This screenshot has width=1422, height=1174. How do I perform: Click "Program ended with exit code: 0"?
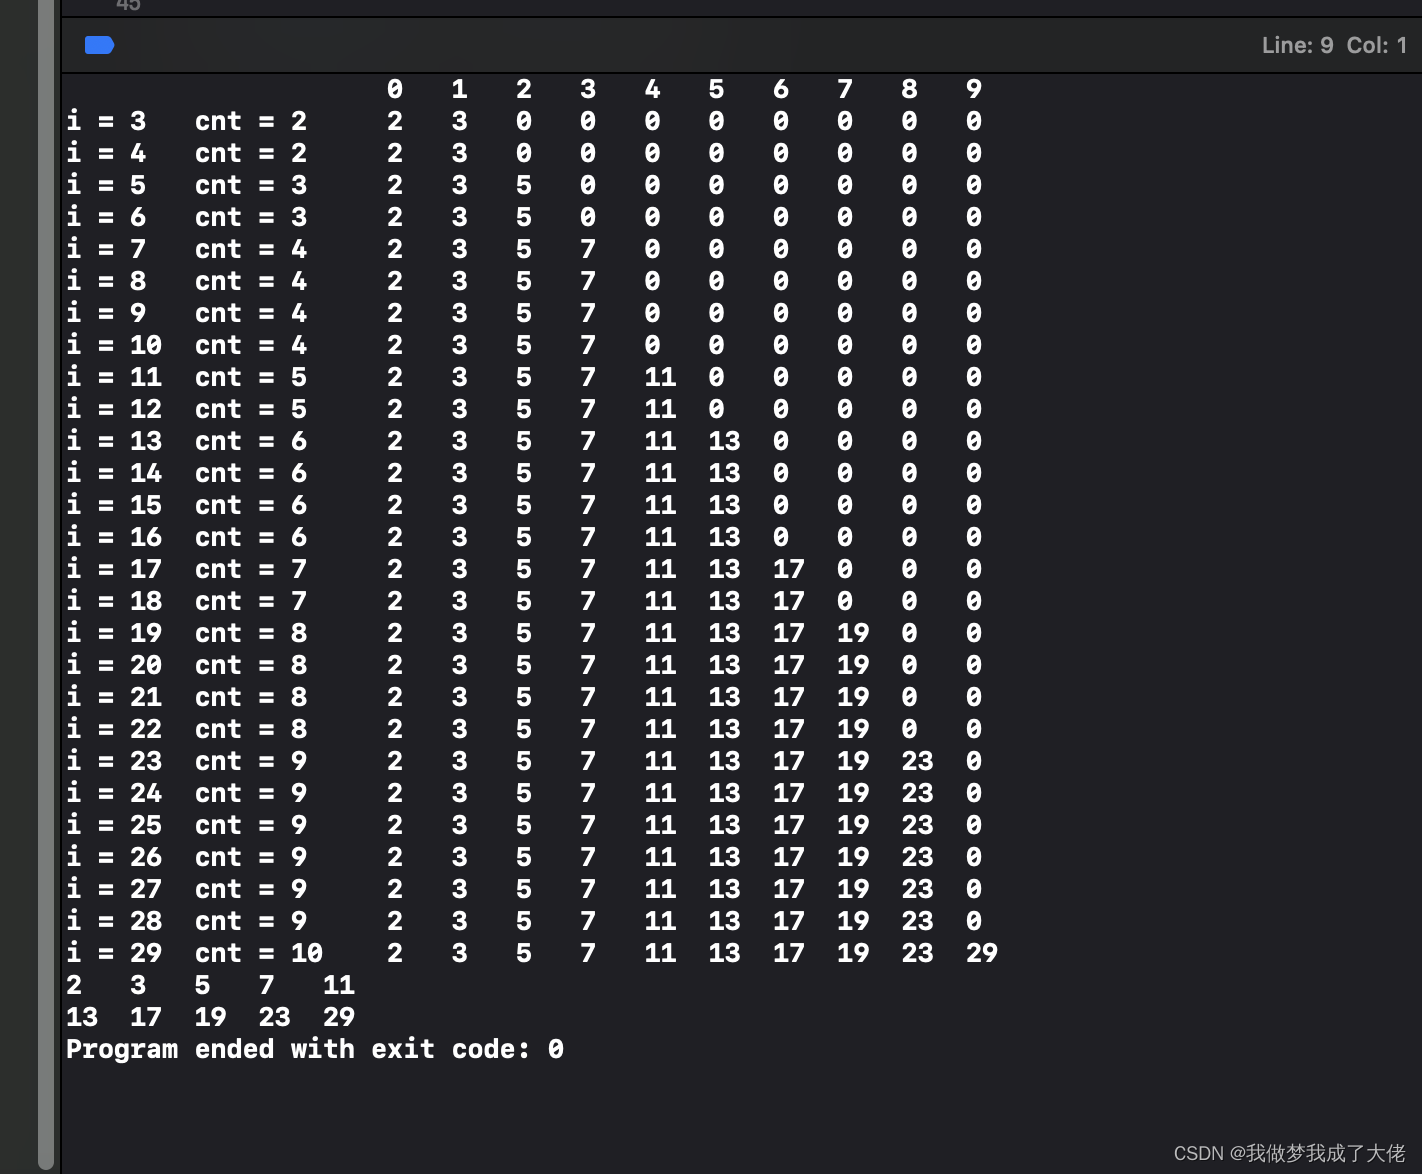[315, 1049]
